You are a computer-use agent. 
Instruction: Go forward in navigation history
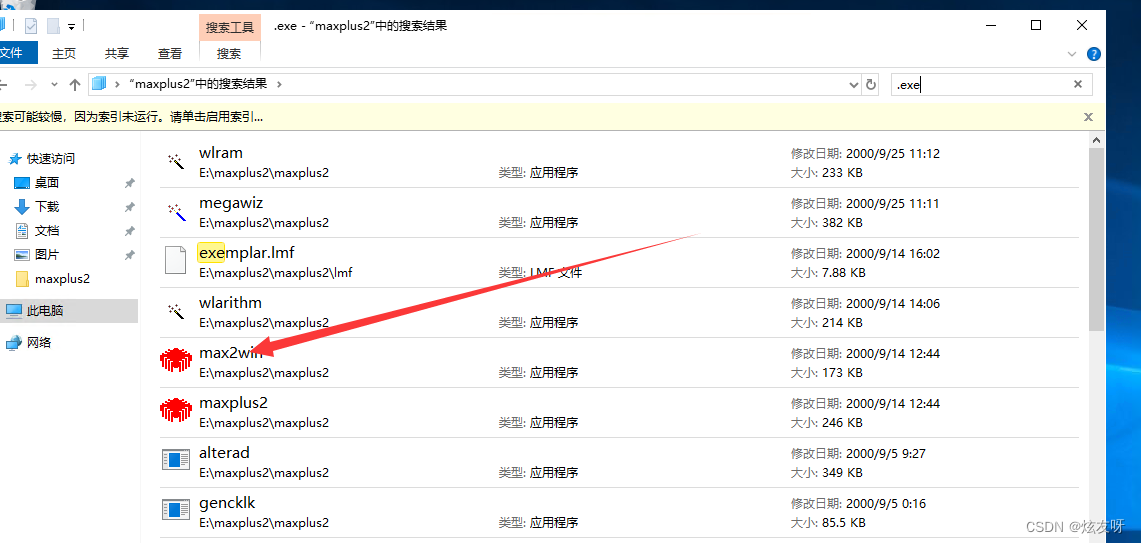click(x=31, y=85)
